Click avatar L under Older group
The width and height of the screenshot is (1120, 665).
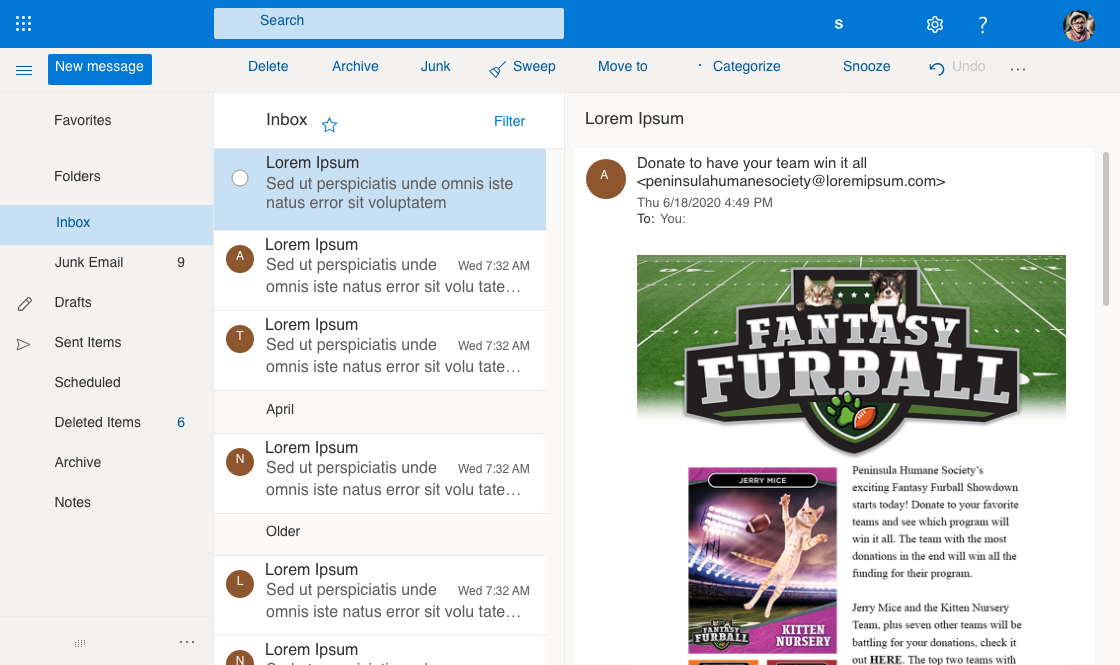240,584
